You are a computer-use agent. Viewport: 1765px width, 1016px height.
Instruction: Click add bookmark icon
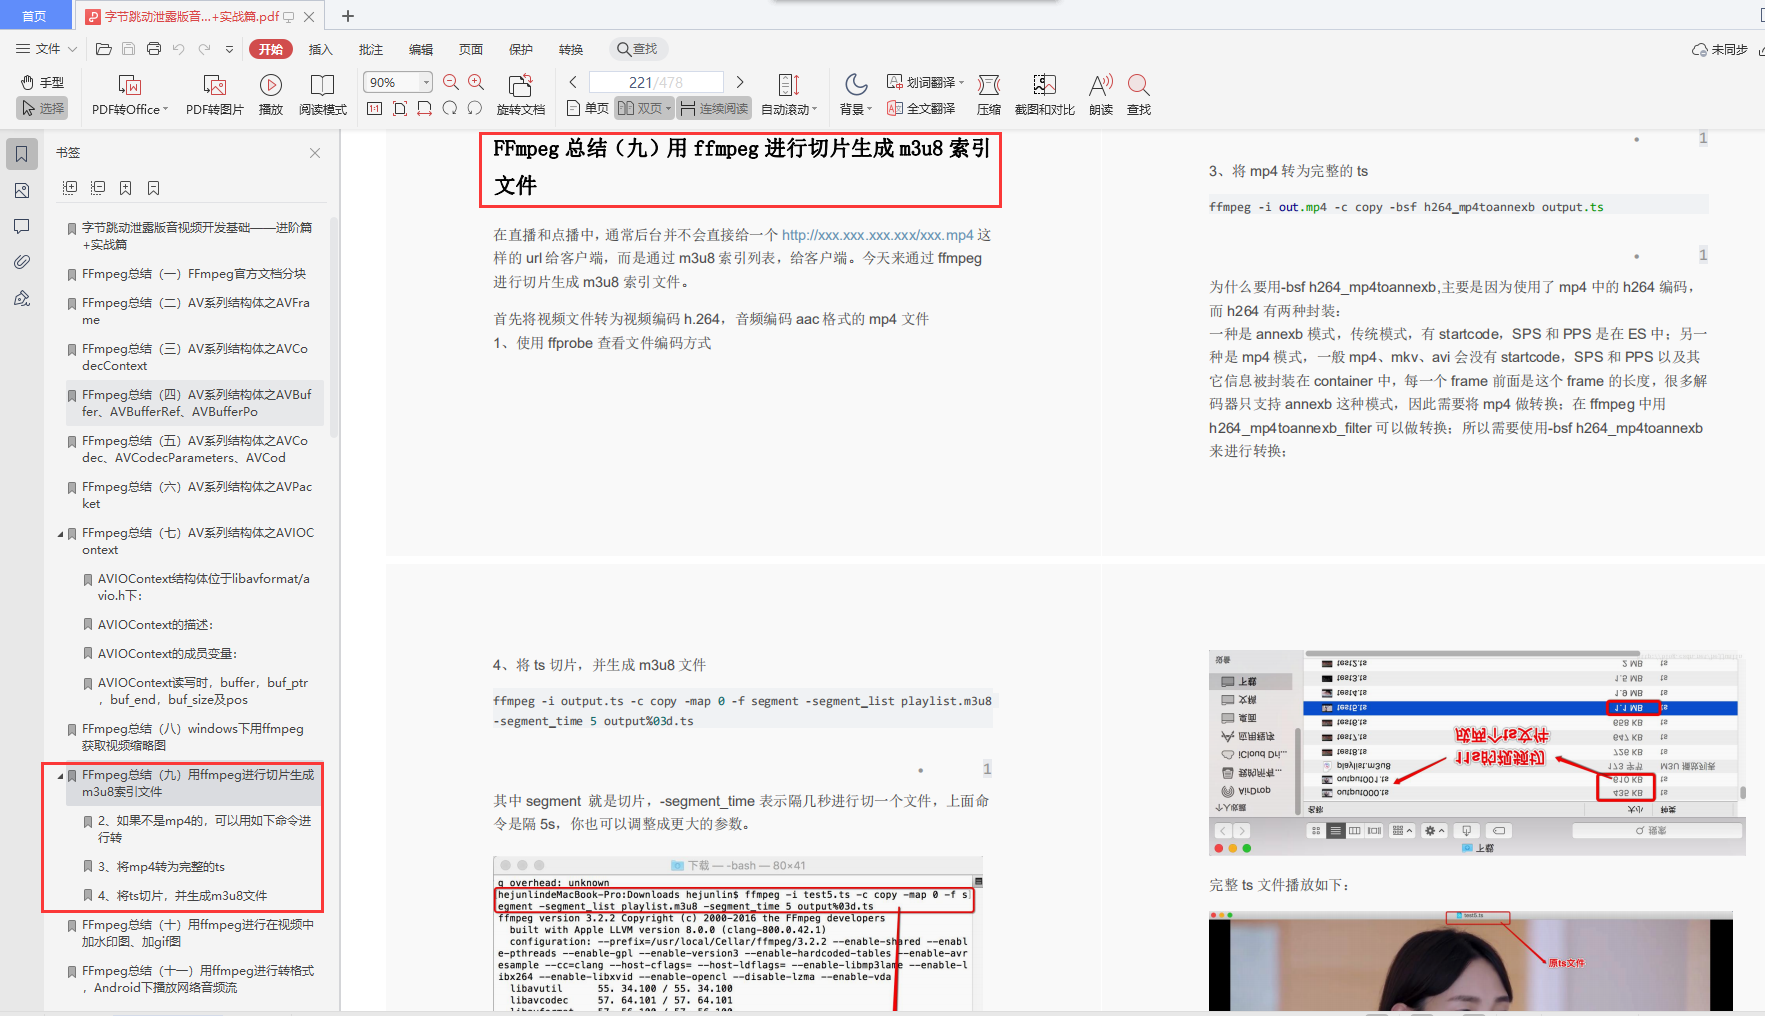(126, 188)
